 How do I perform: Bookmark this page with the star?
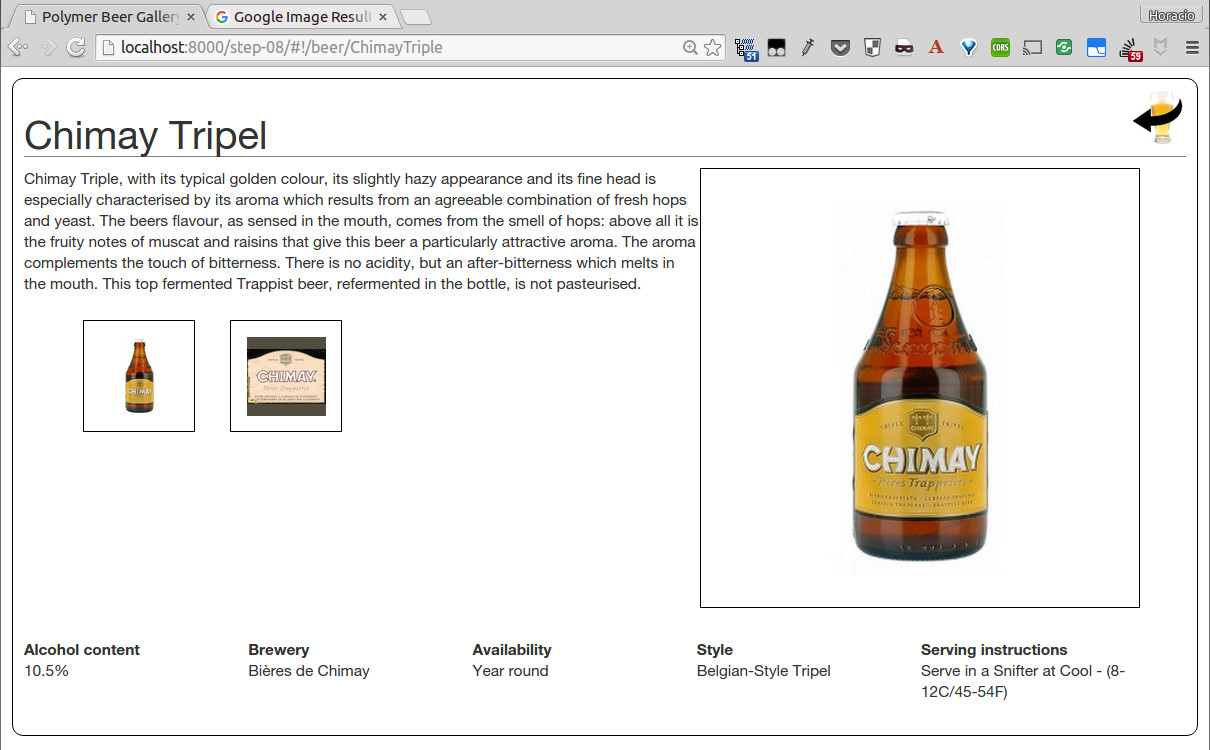coord(712,47)
